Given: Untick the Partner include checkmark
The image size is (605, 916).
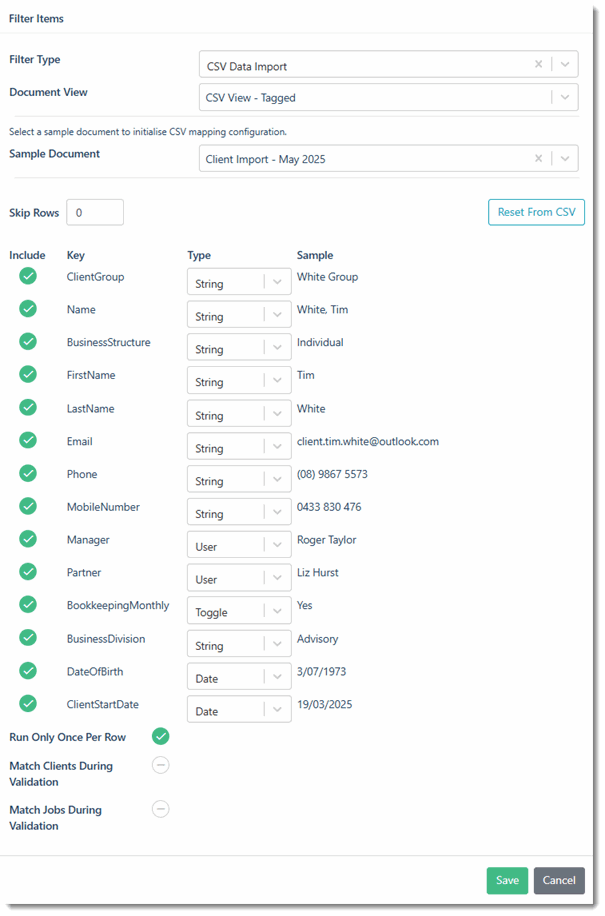Looking at the screenshot, I should click(x=28, y=571).
